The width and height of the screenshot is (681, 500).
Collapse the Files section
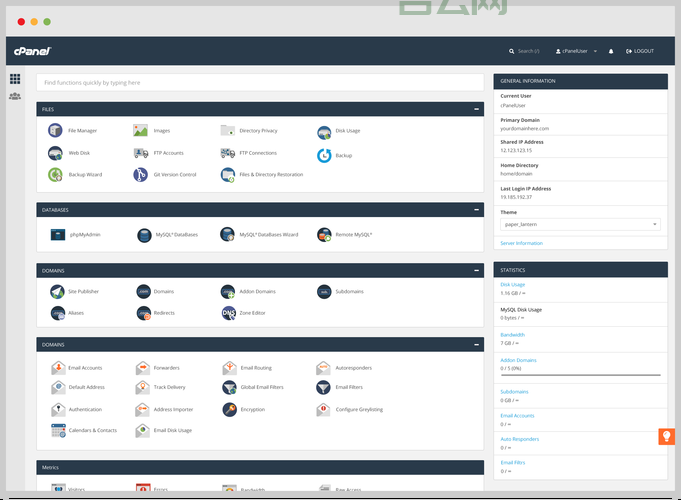tap(476, 109)
